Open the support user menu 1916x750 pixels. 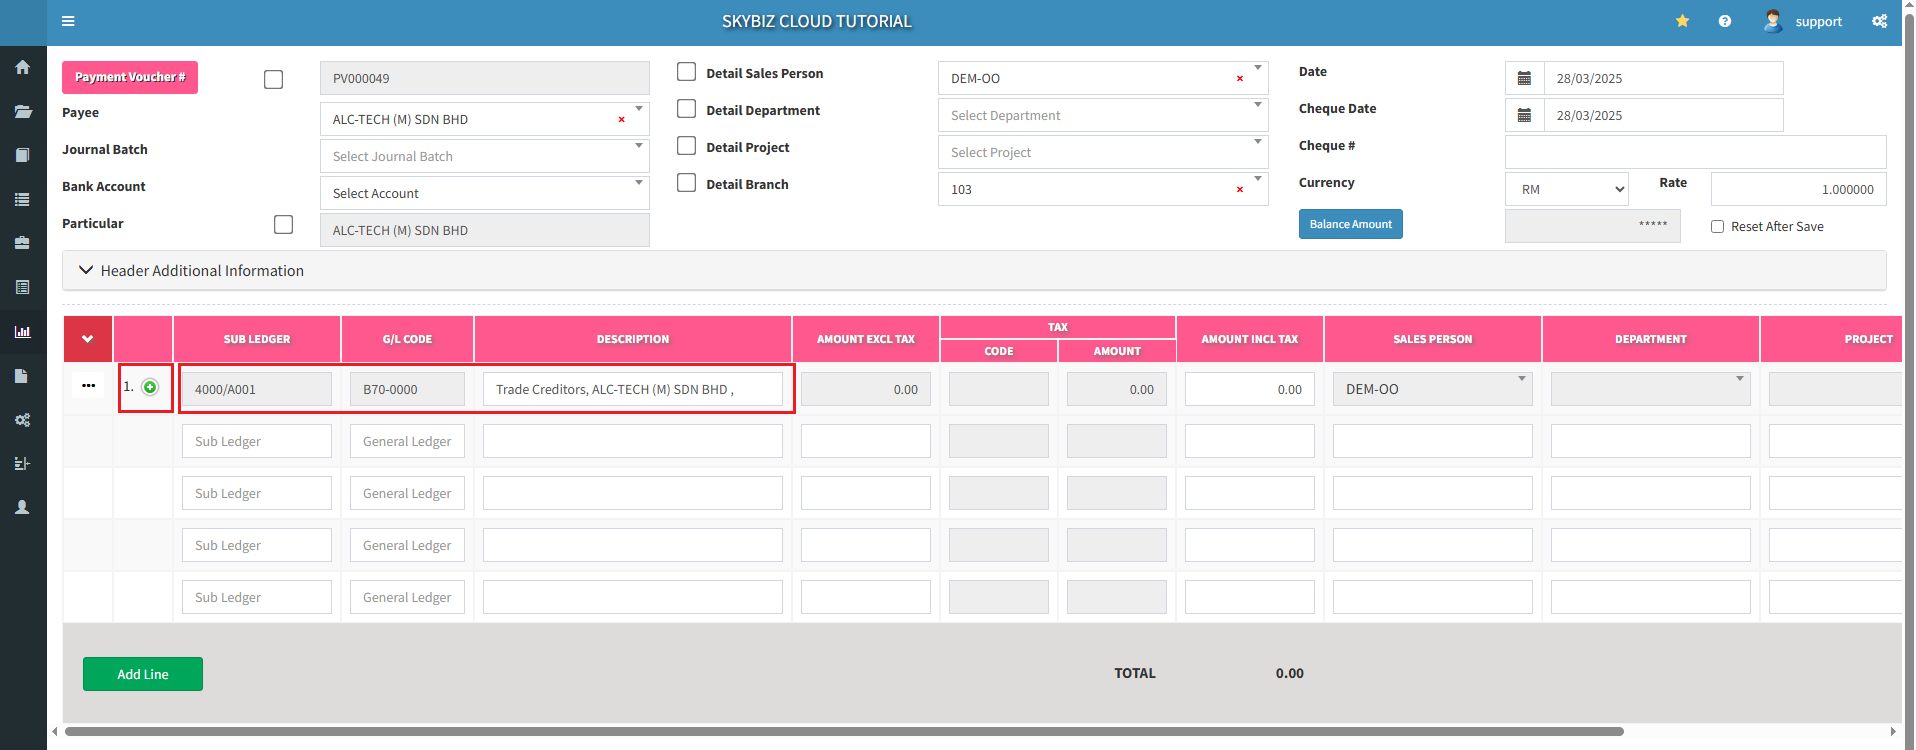pyautogui.click(x=1803, y=21)
